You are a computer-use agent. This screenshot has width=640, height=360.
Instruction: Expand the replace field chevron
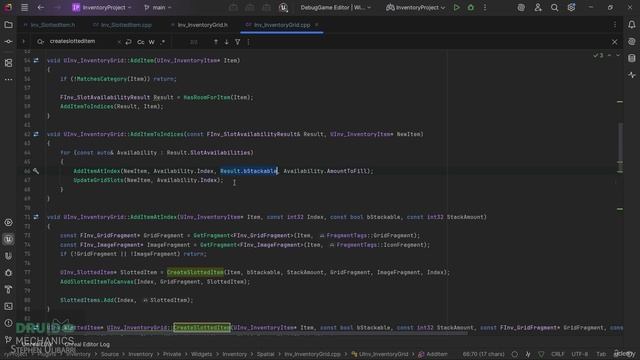point(23,41)
